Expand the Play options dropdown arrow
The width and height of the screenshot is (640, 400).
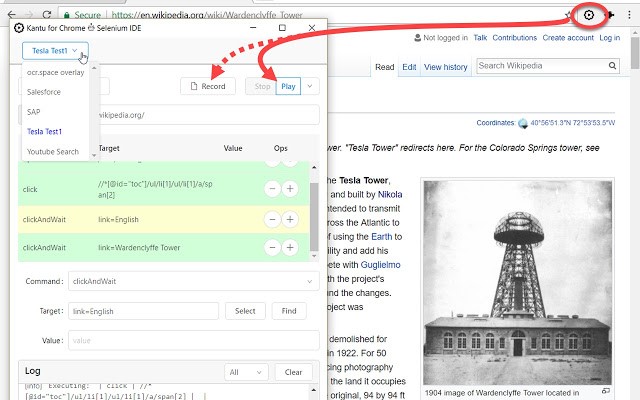310,87
